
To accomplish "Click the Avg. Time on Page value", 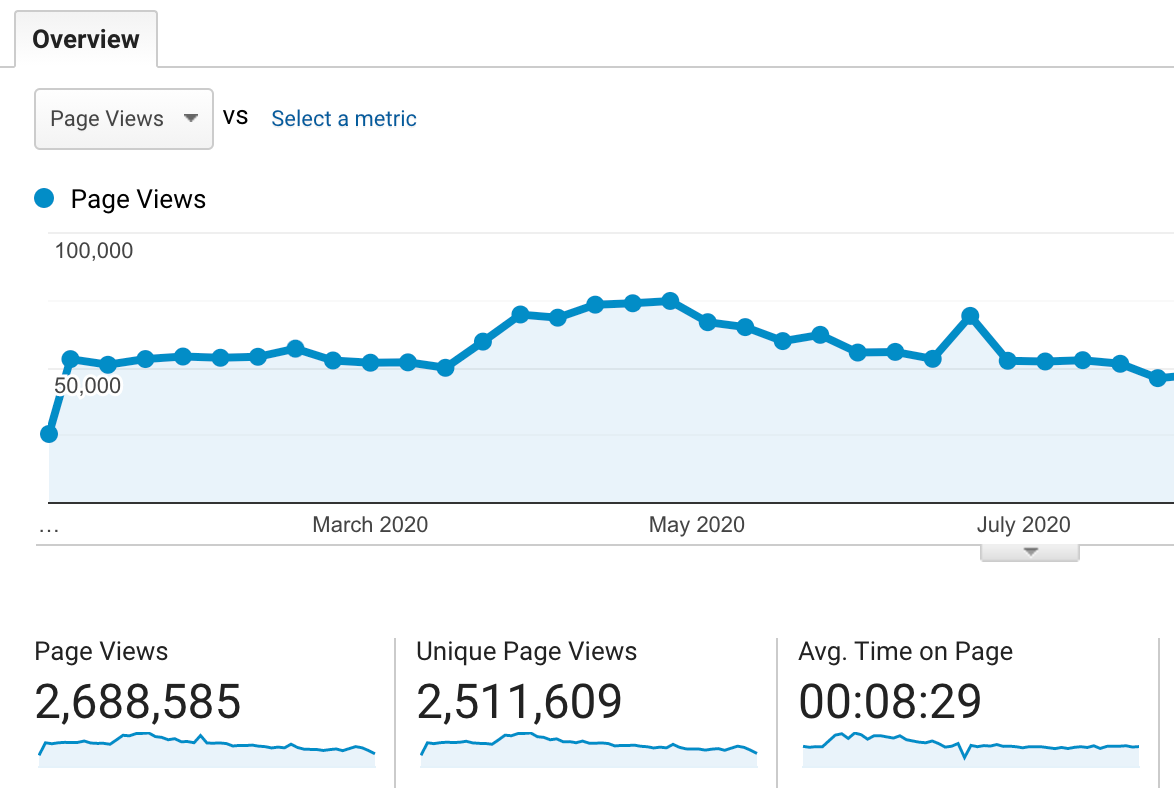I will click(x=890, y=702).
